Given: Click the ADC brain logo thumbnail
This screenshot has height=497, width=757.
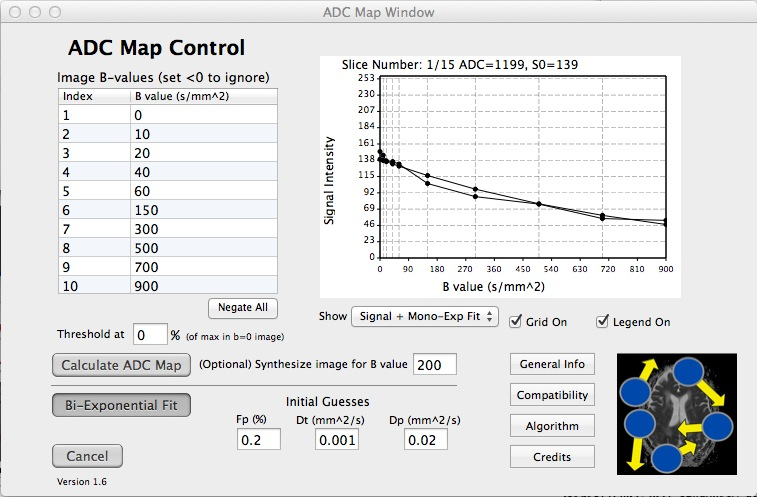Looking at the screenshot, I should (677, 412).
